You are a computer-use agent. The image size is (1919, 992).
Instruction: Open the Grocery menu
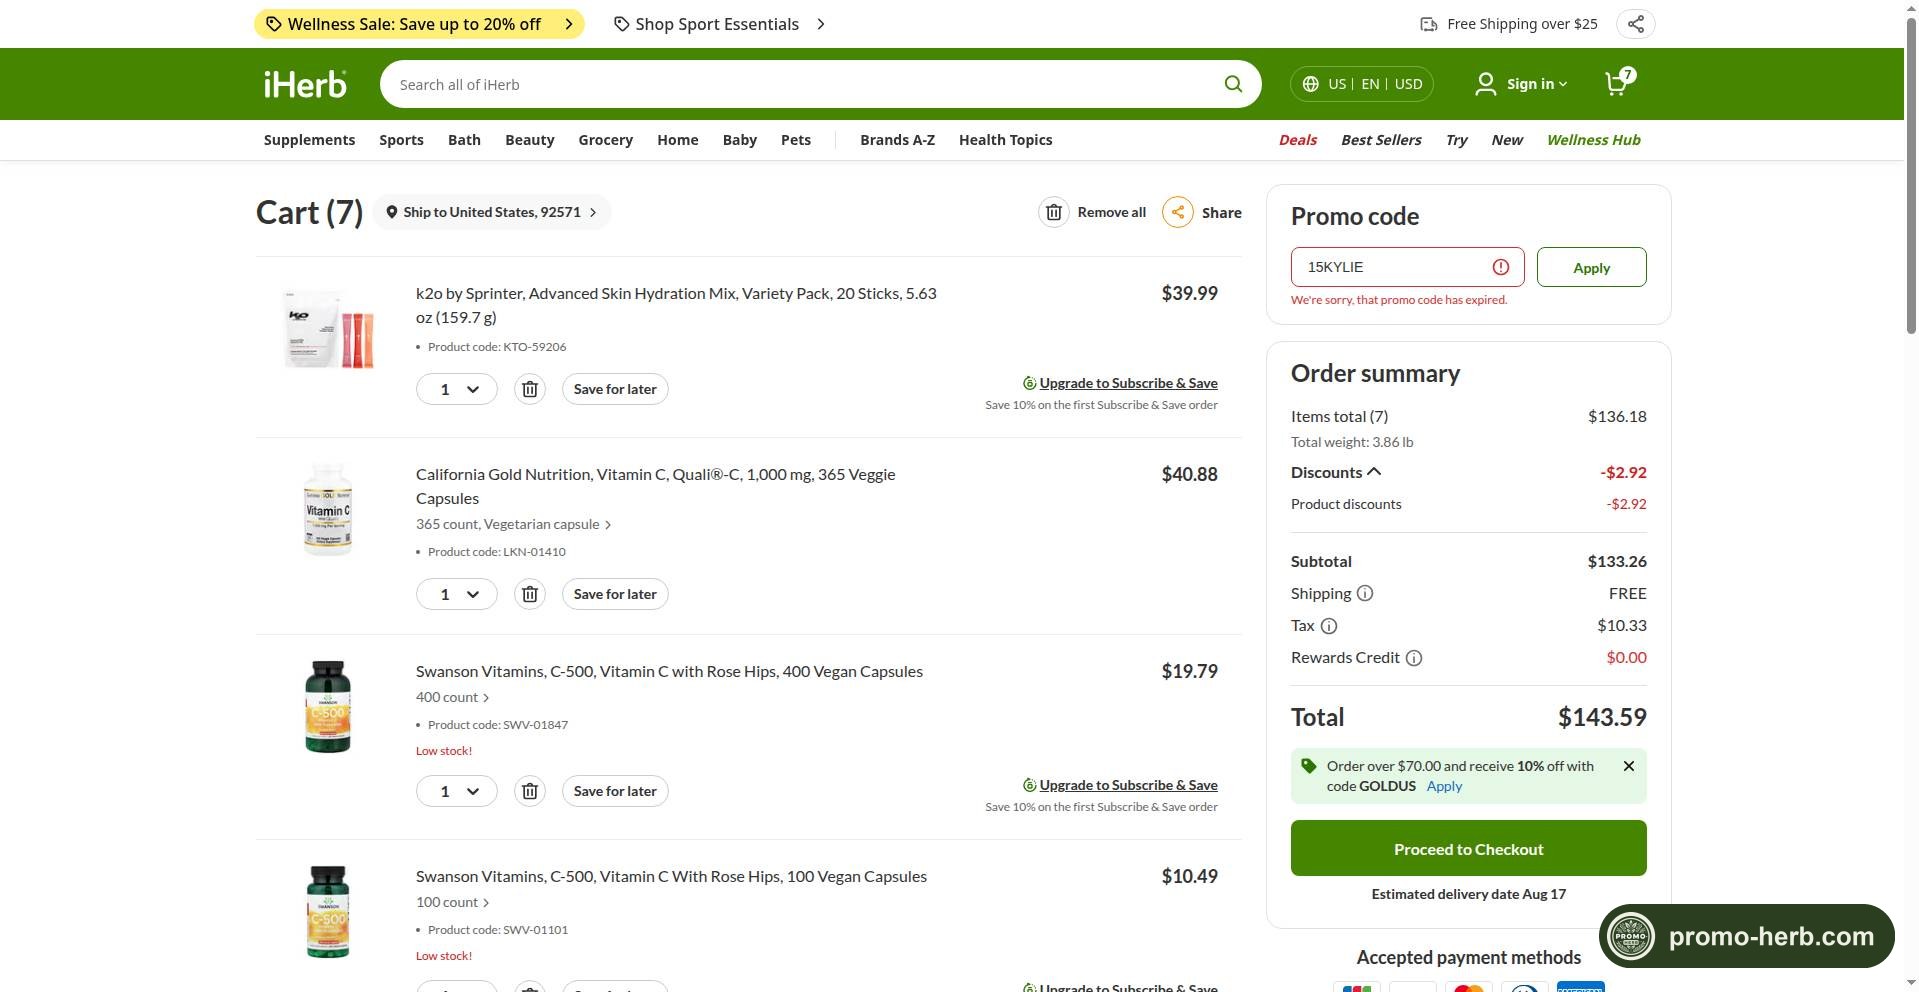point(606,140)
